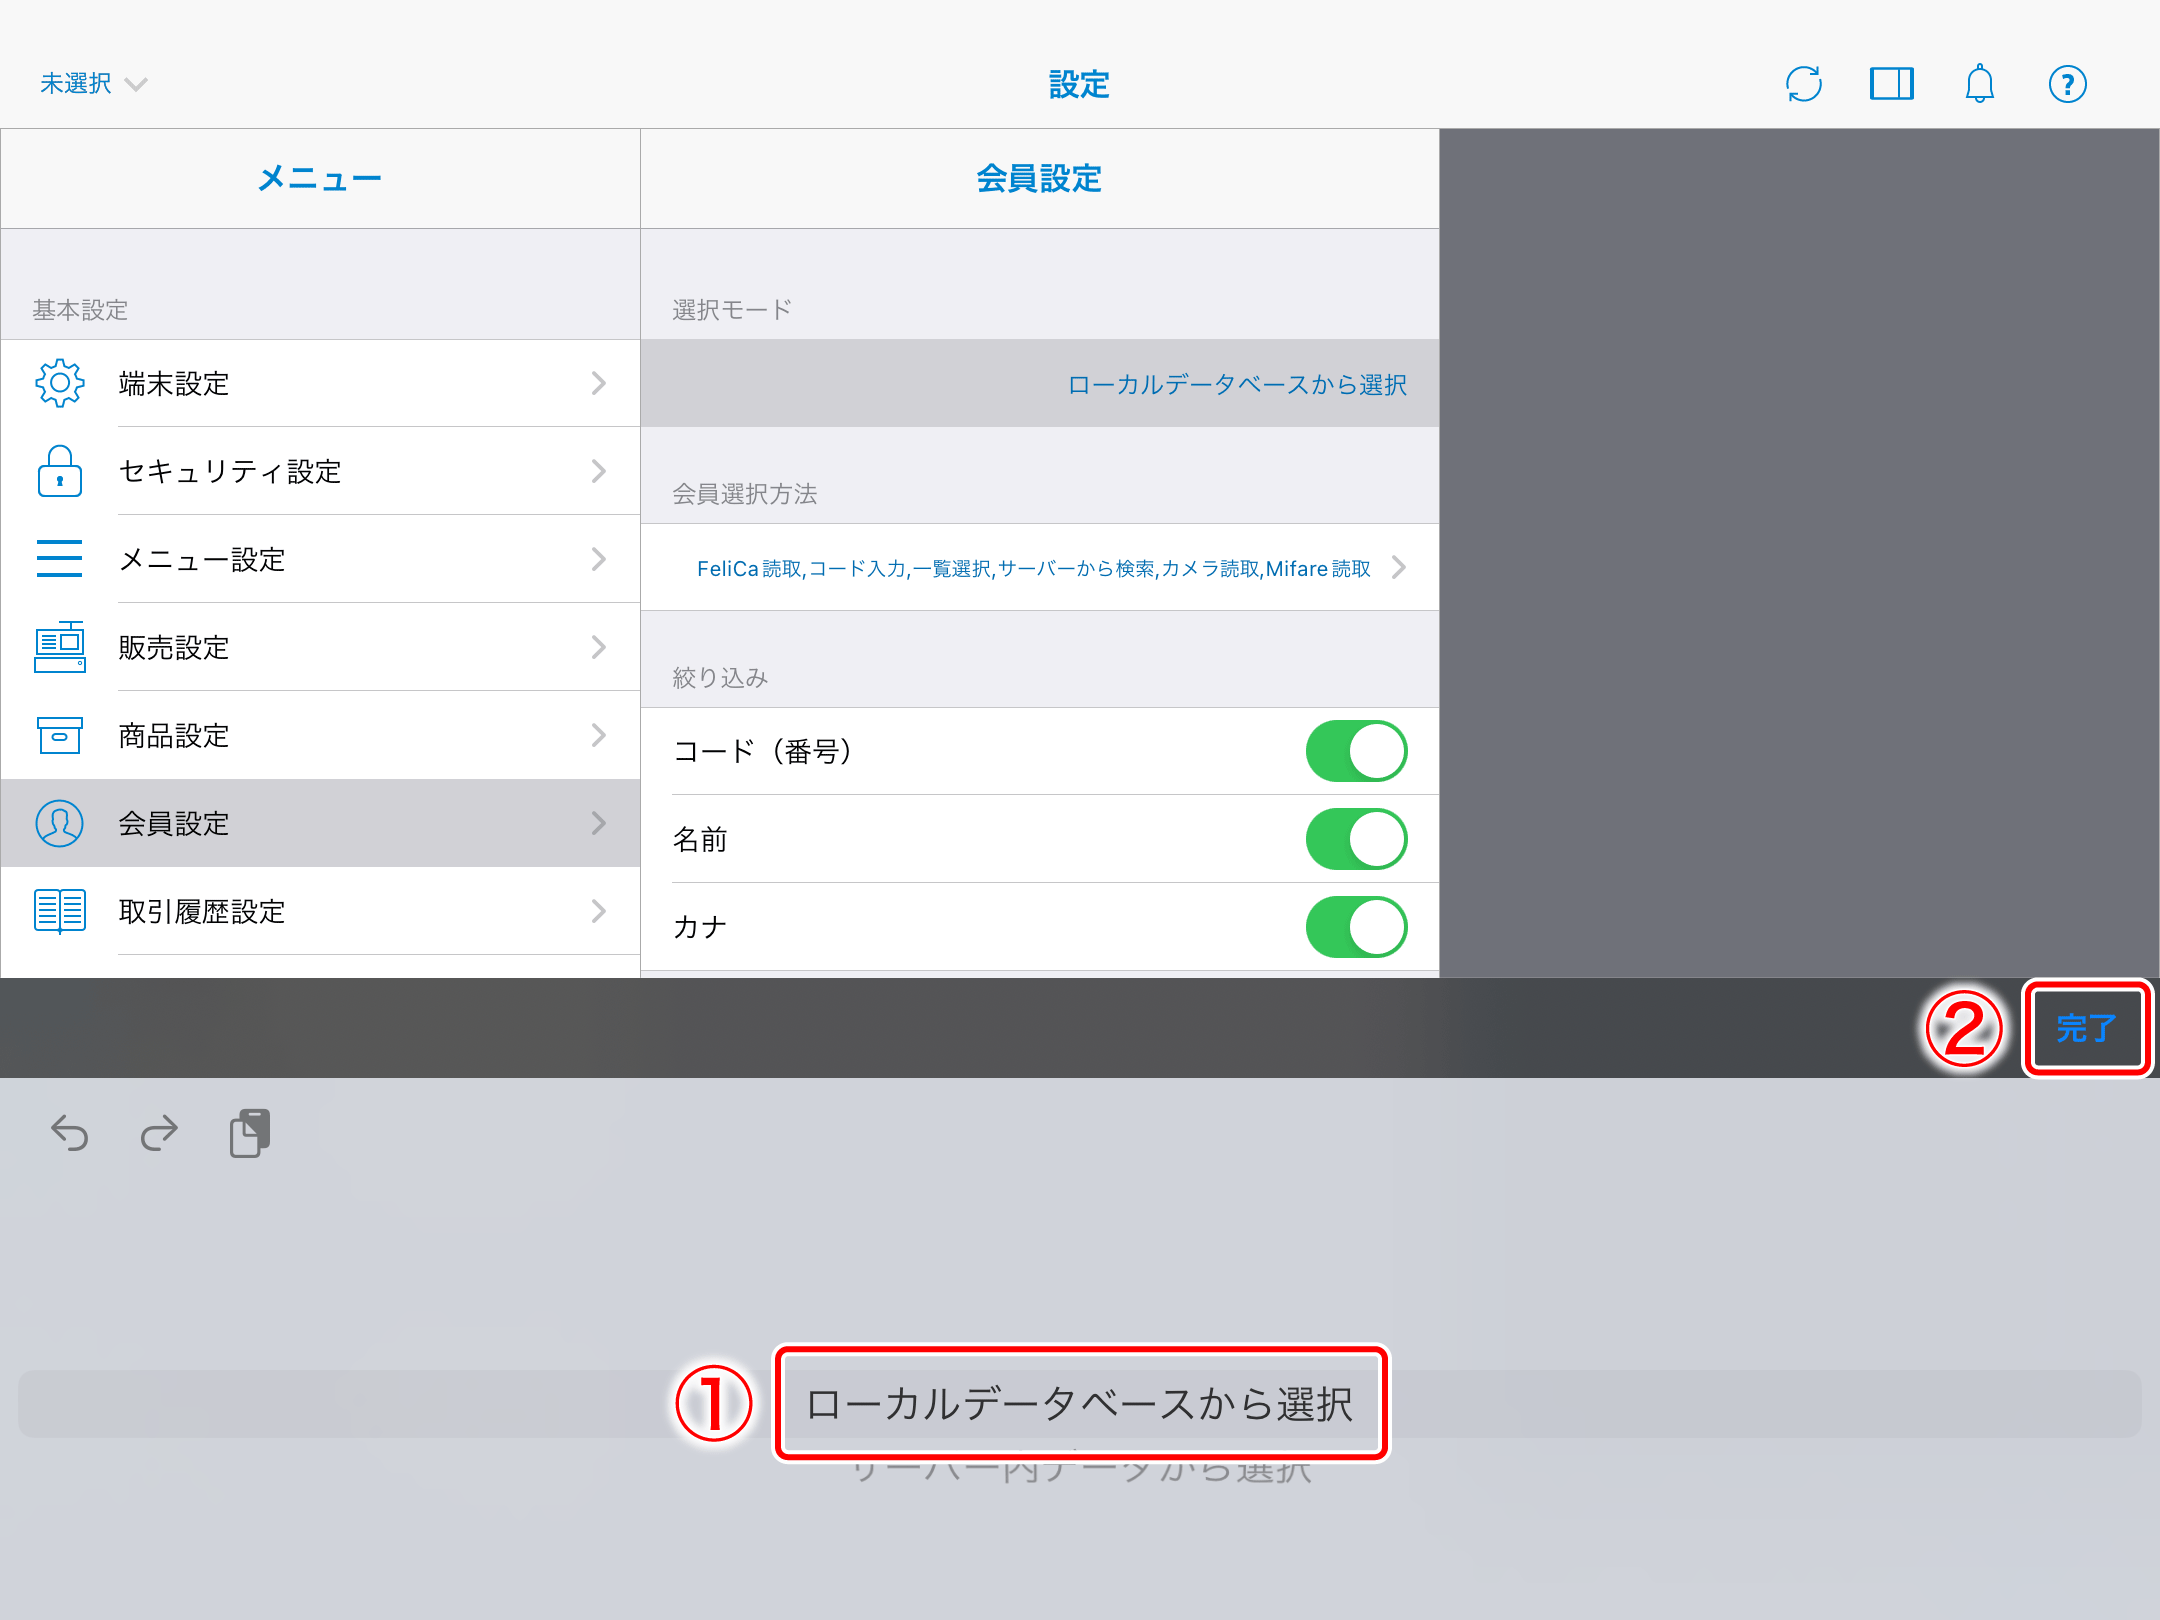
Task: Toggle the split panel layout icon
Action: pos(1892,84)
